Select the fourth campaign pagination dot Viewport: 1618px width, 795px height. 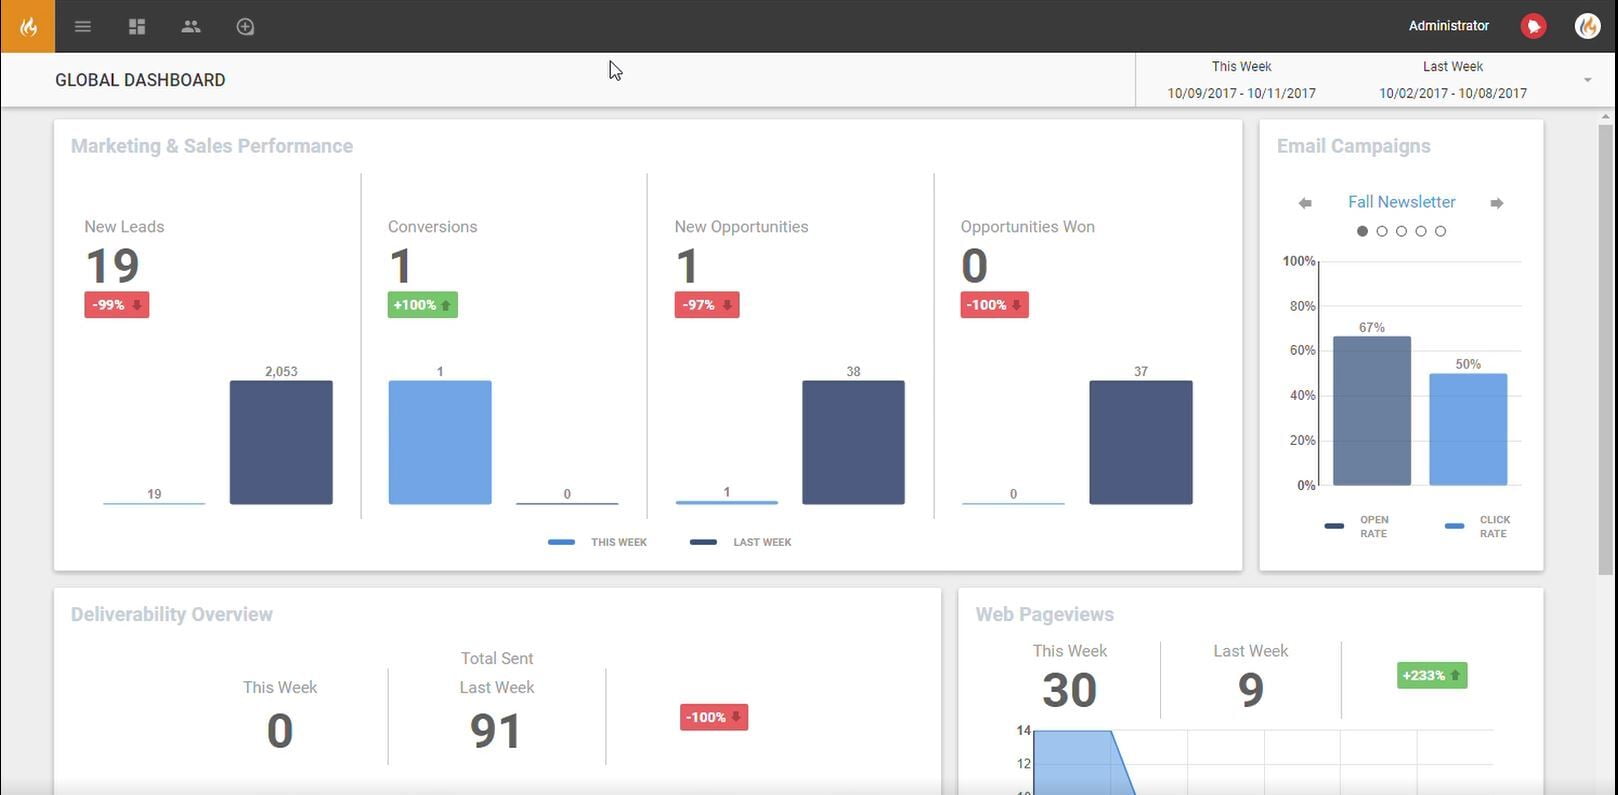(x=1421, y=231)
